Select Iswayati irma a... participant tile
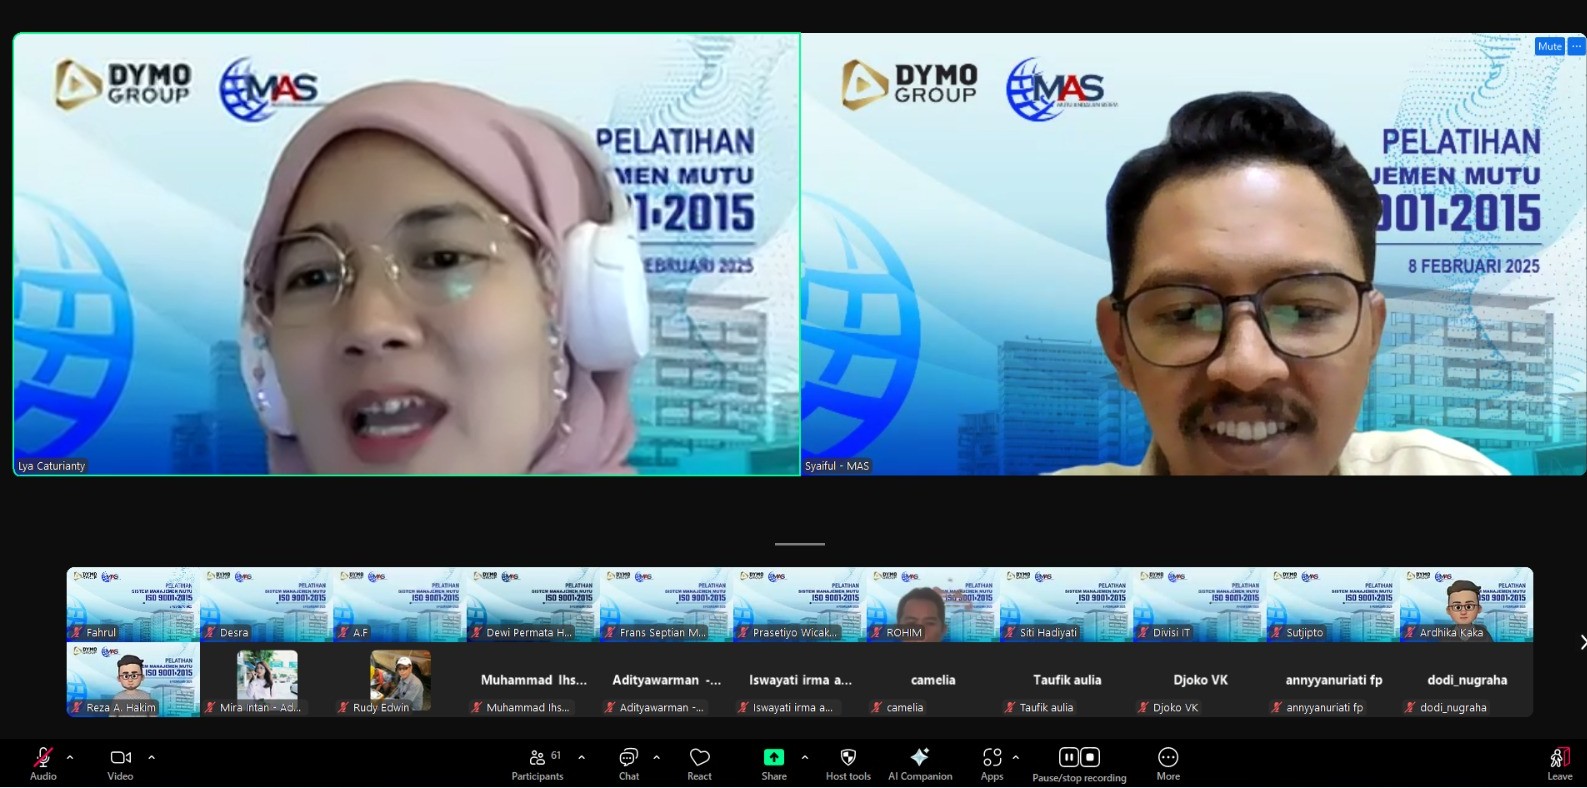1587x788 pixels. [x=800, y=679]
